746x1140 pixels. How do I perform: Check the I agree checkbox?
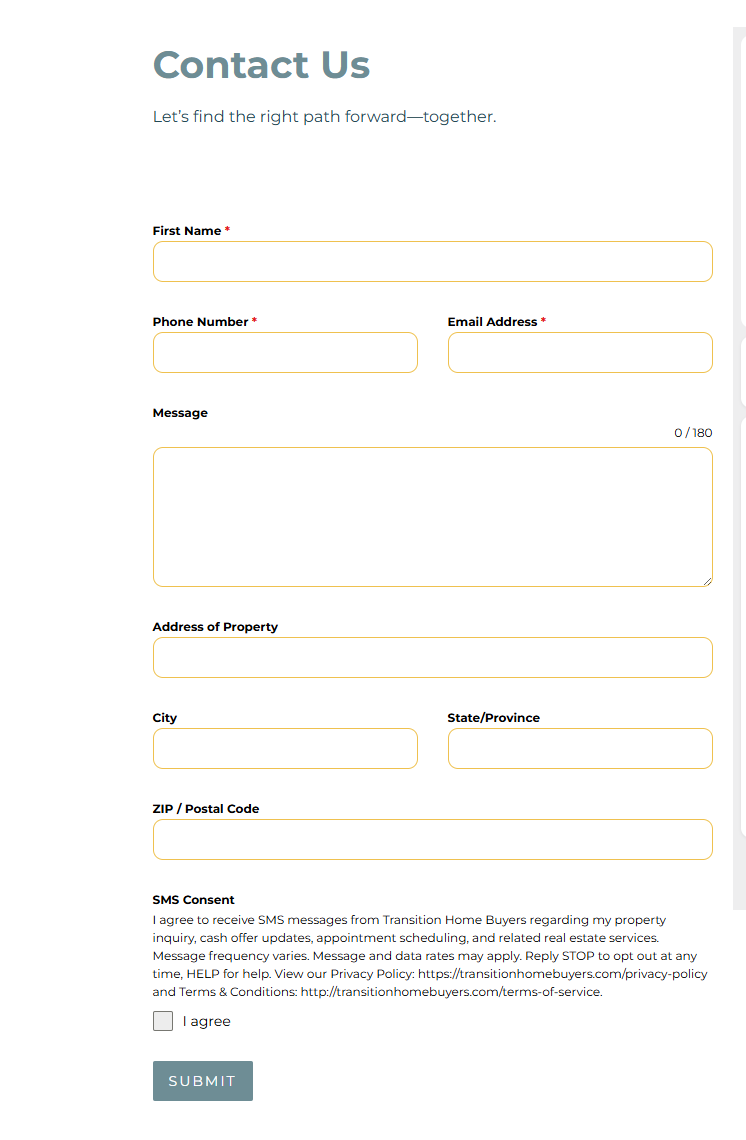tap(163, 1021)
